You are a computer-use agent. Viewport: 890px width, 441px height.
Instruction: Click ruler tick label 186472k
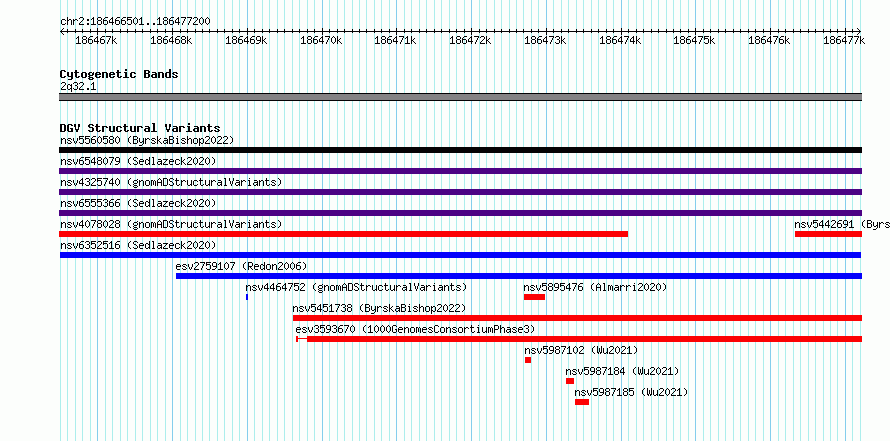[x=470, y=40]
